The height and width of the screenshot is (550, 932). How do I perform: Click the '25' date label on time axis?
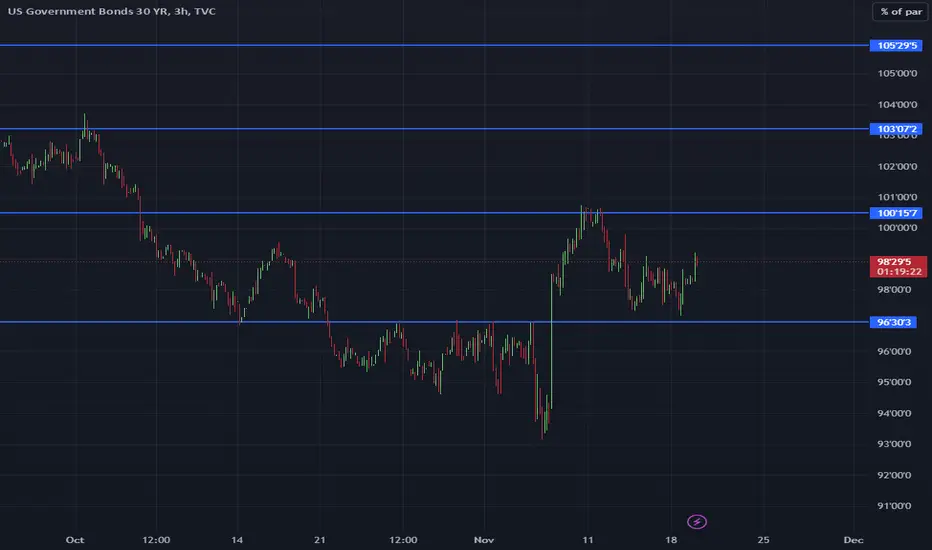tap(763, 540)
